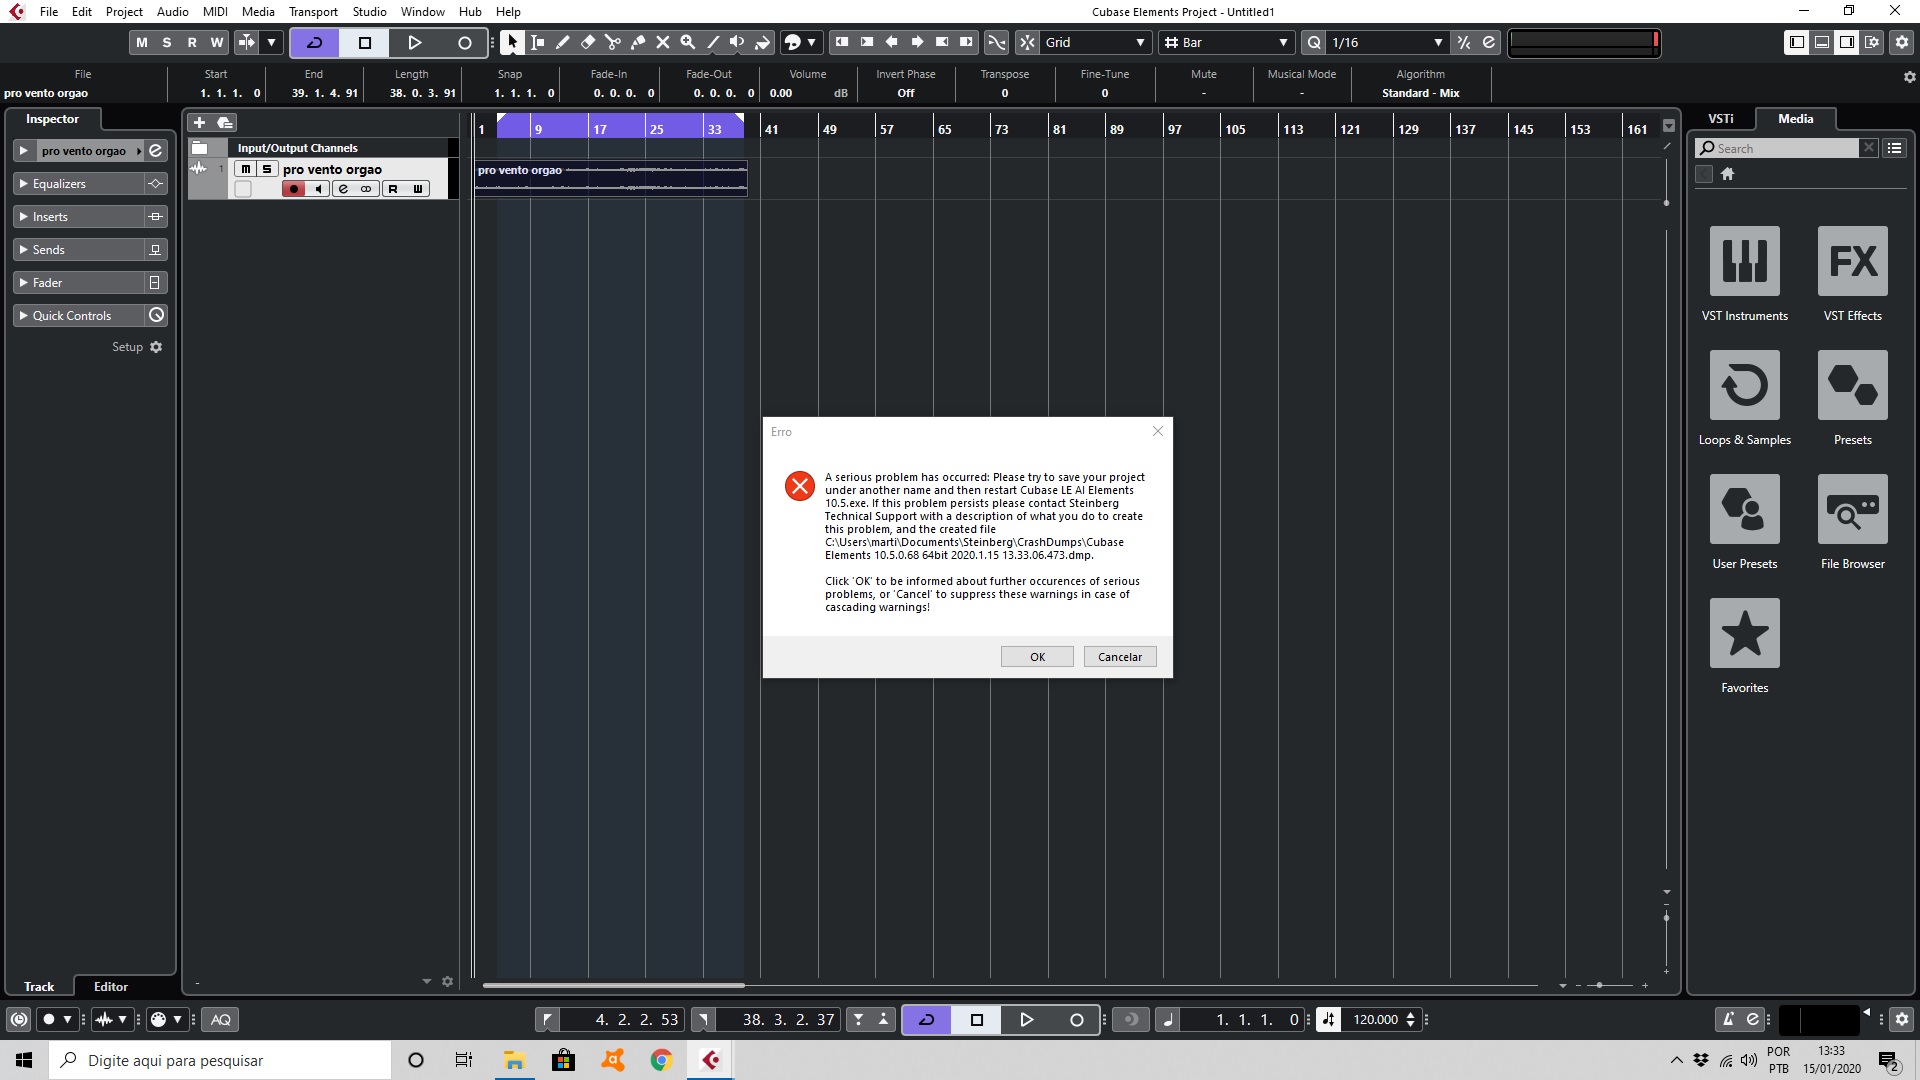Toggle AQ auto quantize button
1920x1080 pixels.
coord(221,1019)
